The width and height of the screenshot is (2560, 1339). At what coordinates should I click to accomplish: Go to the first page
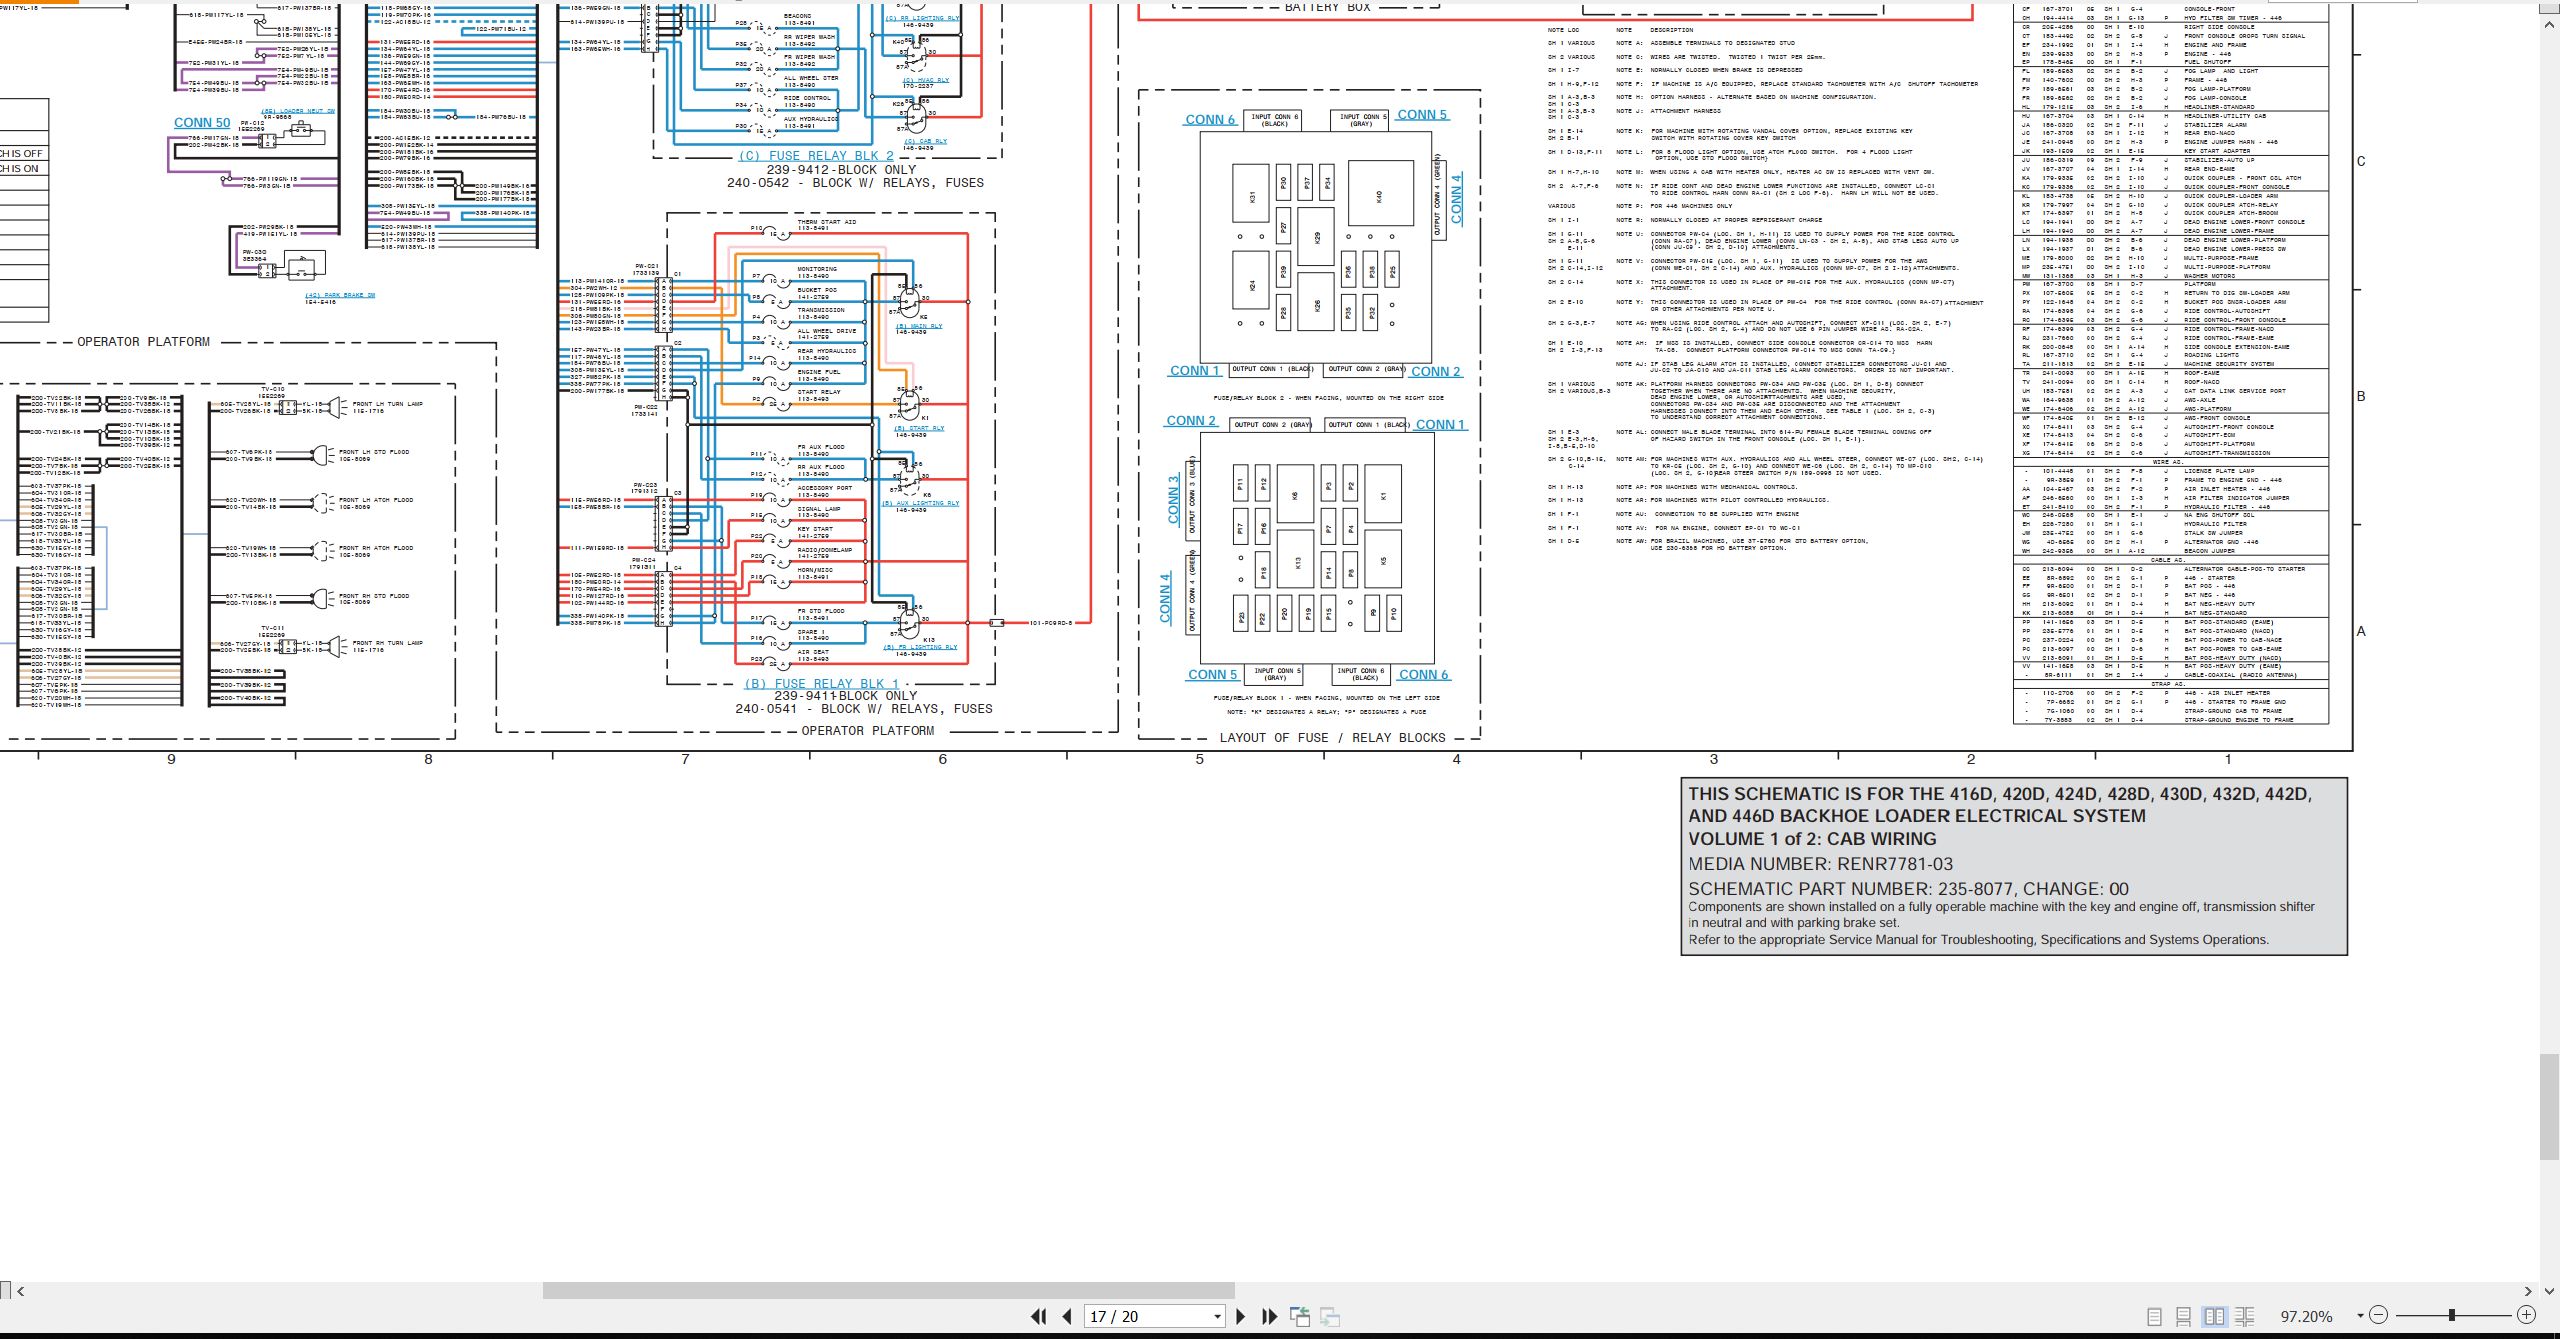pyautogui.click(x=1038, y=1317)
